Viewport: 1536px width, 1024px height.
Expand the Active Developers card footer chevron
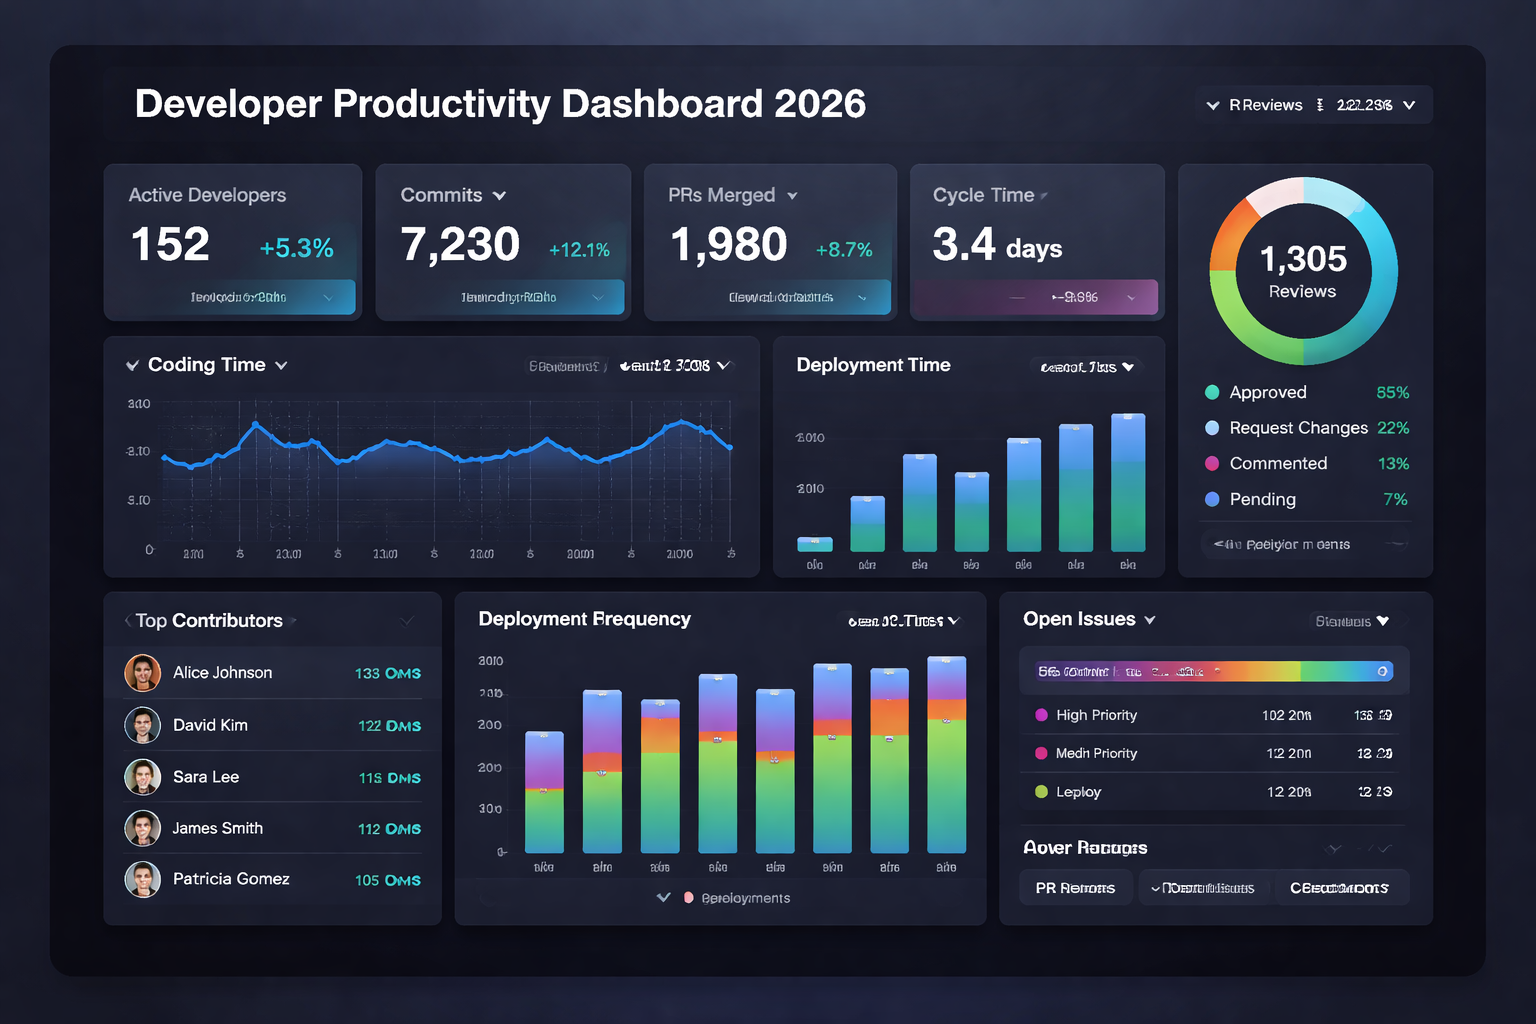click(x=328, y=298)
